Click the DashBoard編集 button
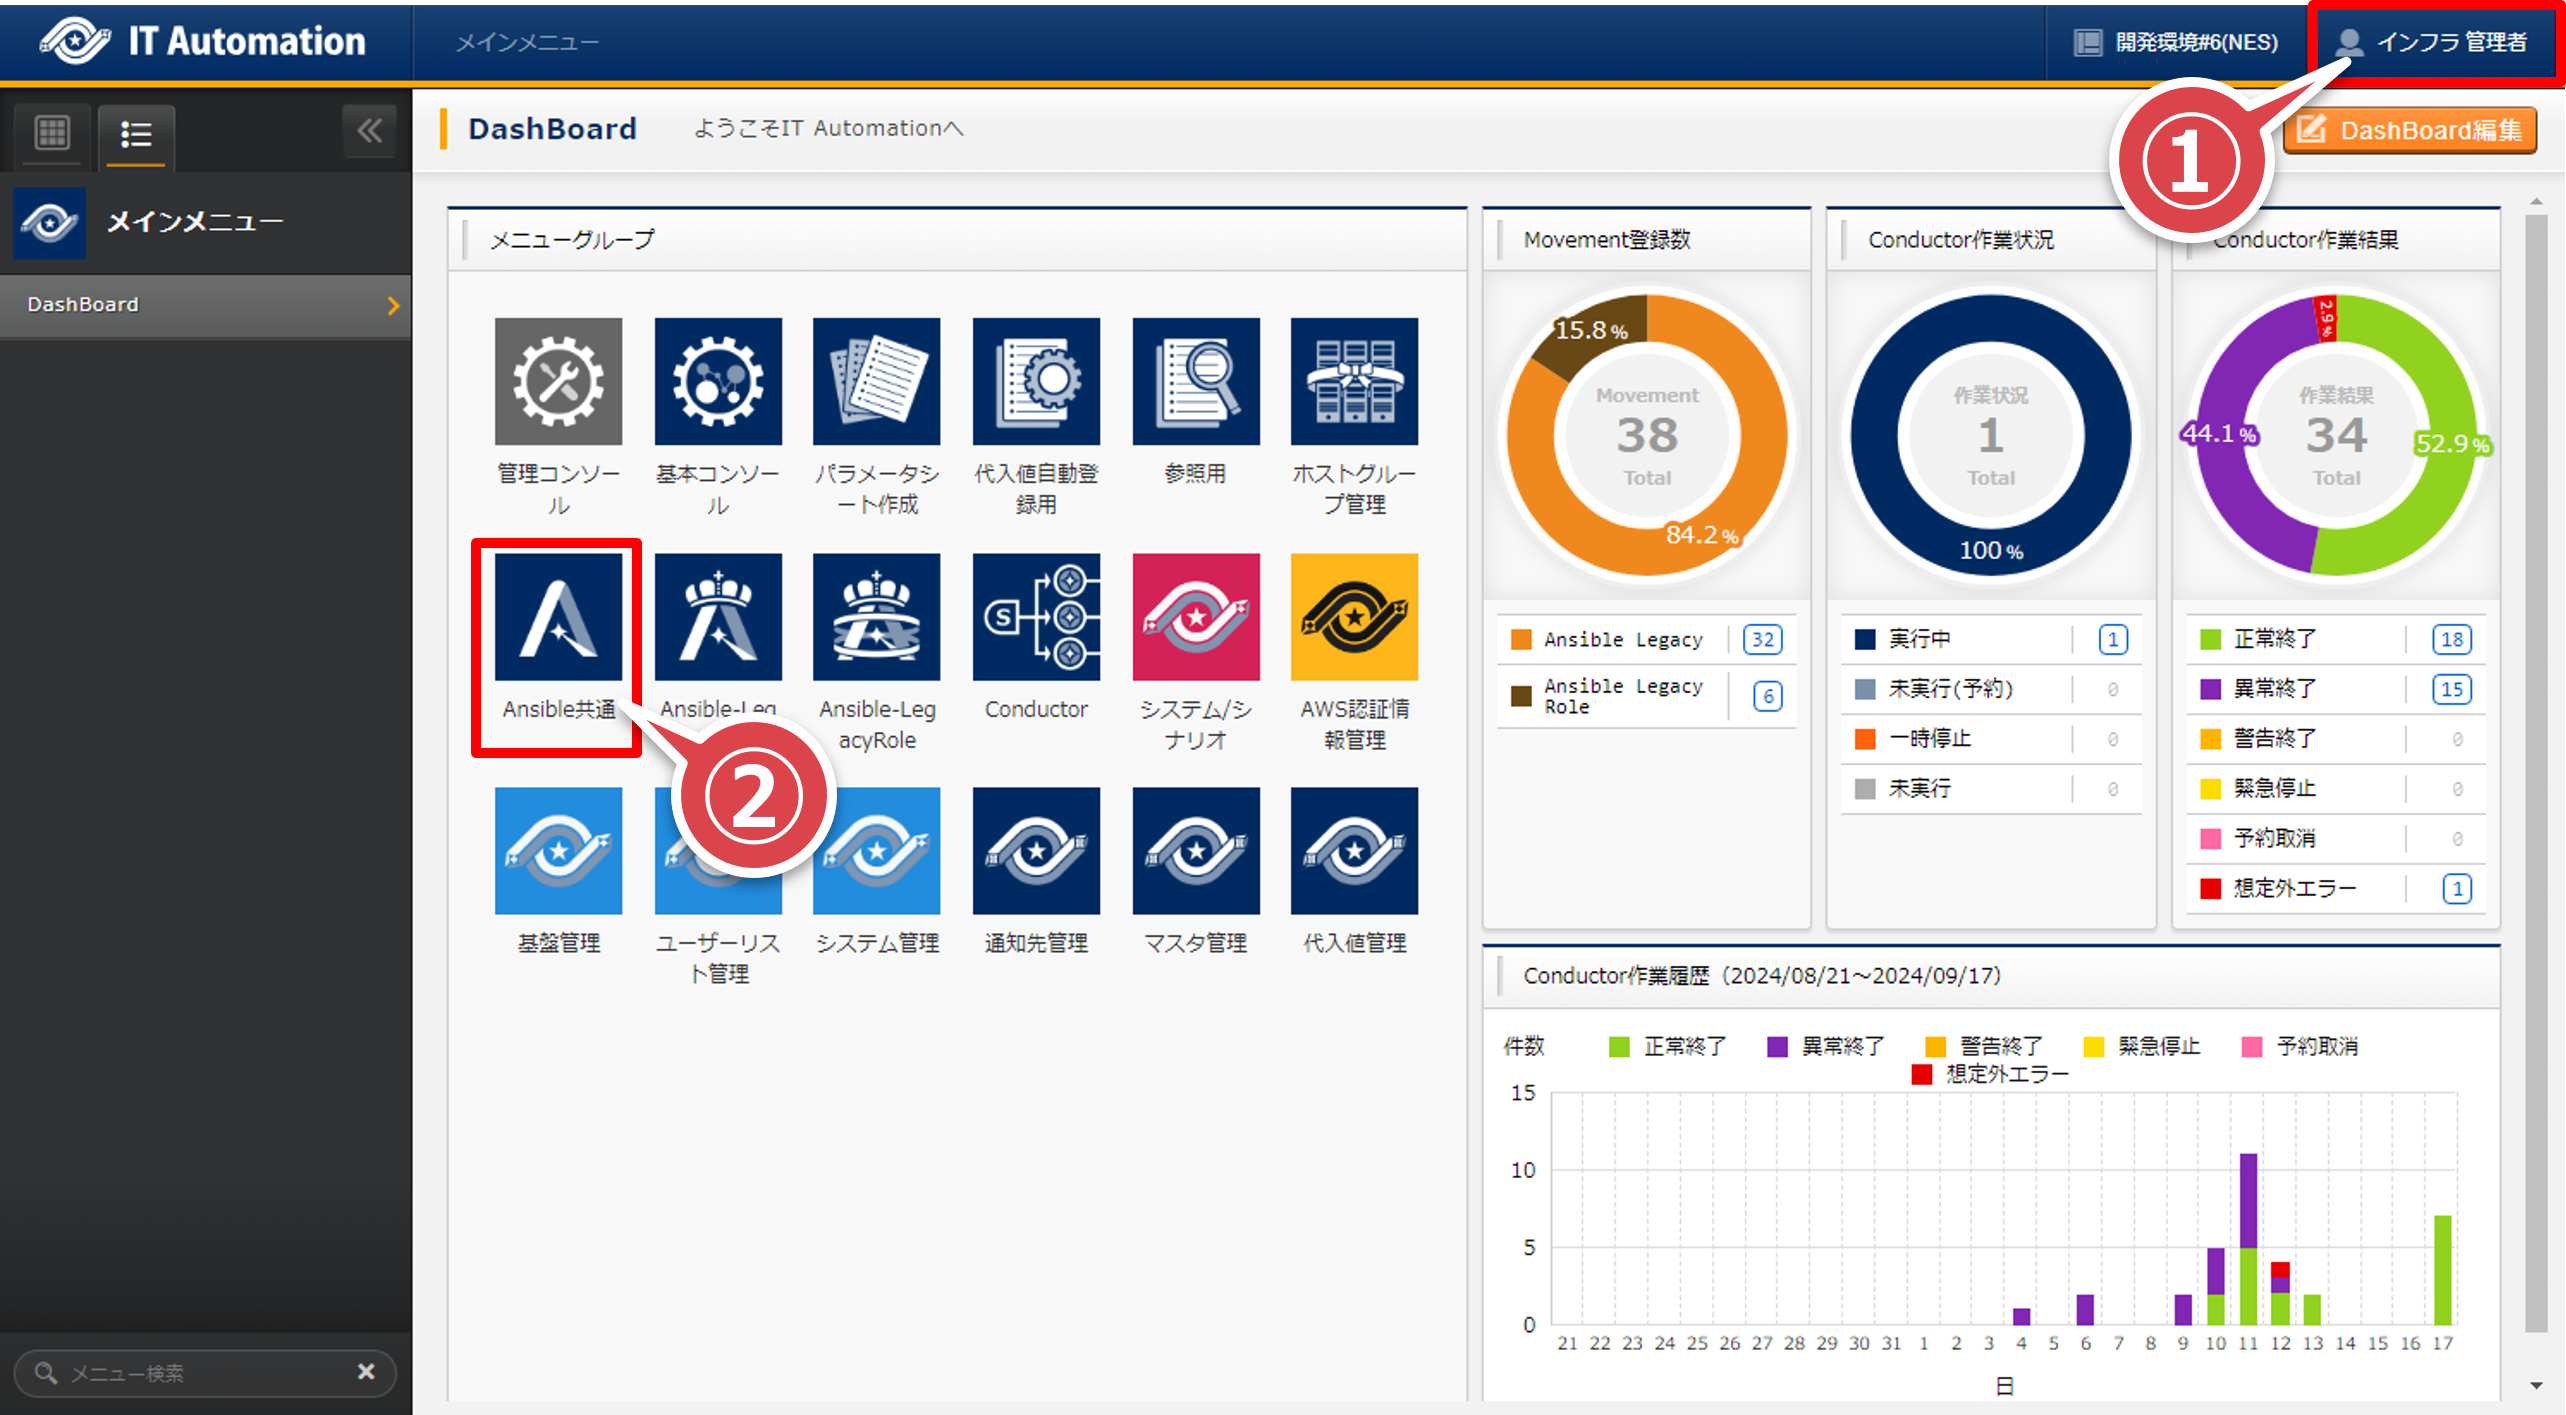The width and height of the screenshot is (2566, 1415). coord(2410,130)
